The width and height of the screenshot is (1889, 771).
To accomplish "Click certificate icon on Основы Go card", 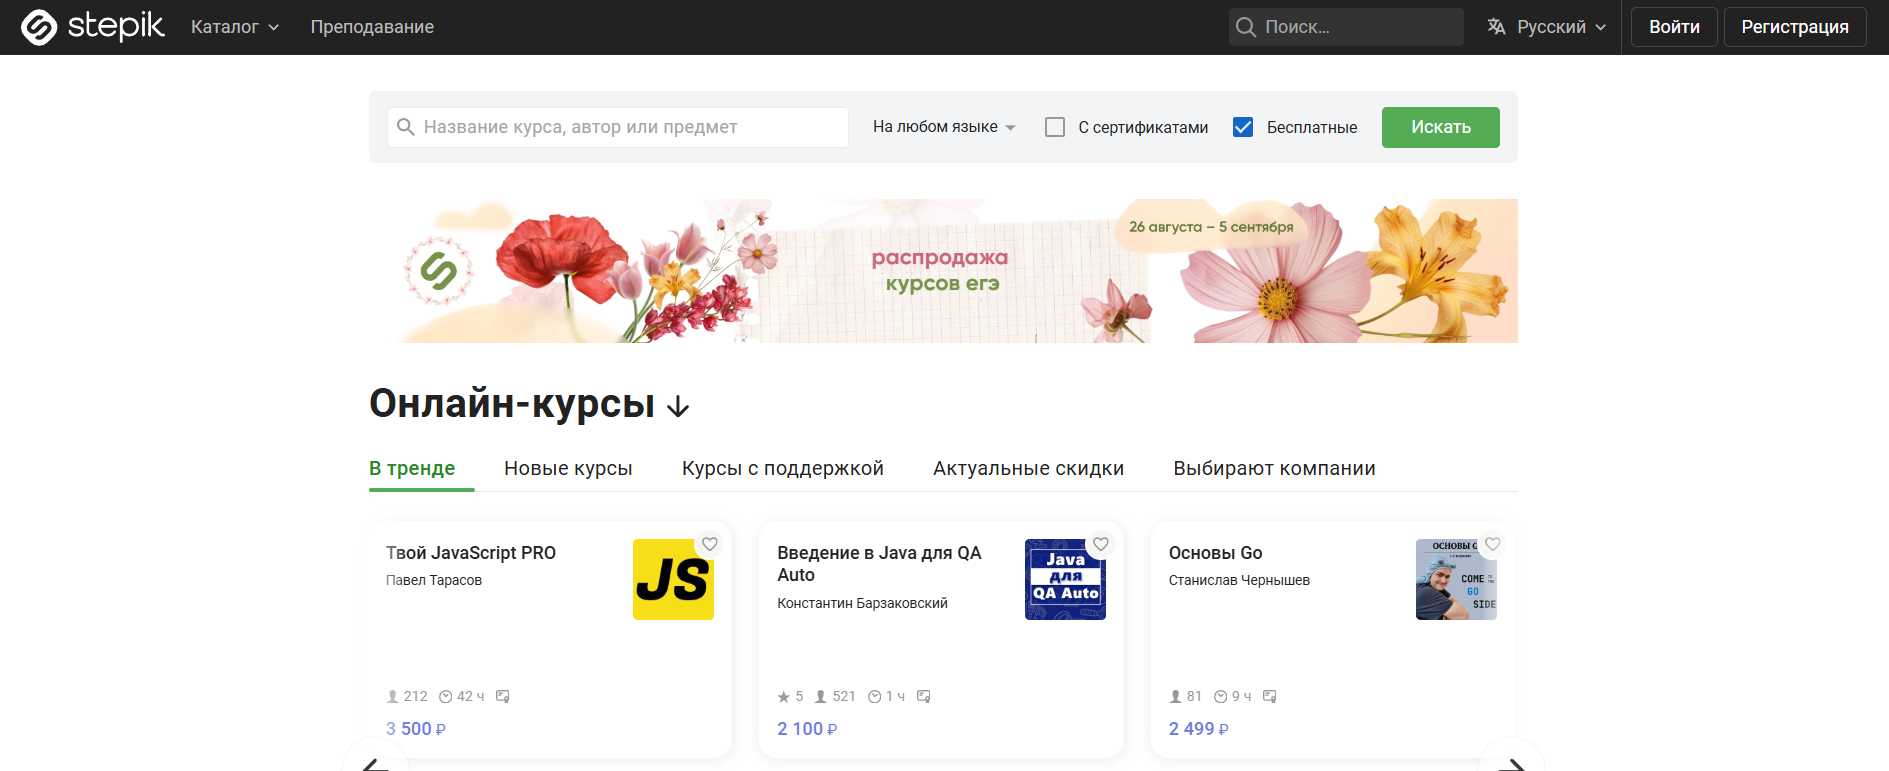I will (x=1270, y=696).
